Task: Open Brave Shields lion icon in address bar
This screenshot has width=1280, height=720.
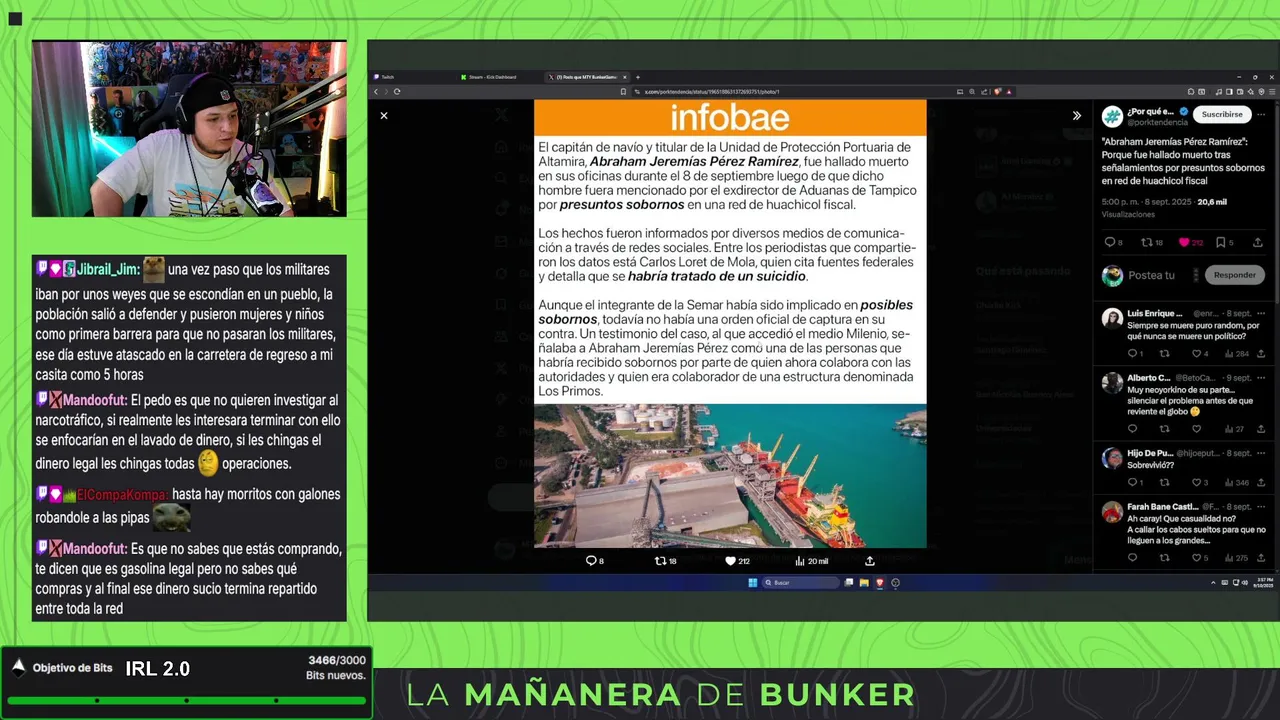Action: tap(998, 91)
